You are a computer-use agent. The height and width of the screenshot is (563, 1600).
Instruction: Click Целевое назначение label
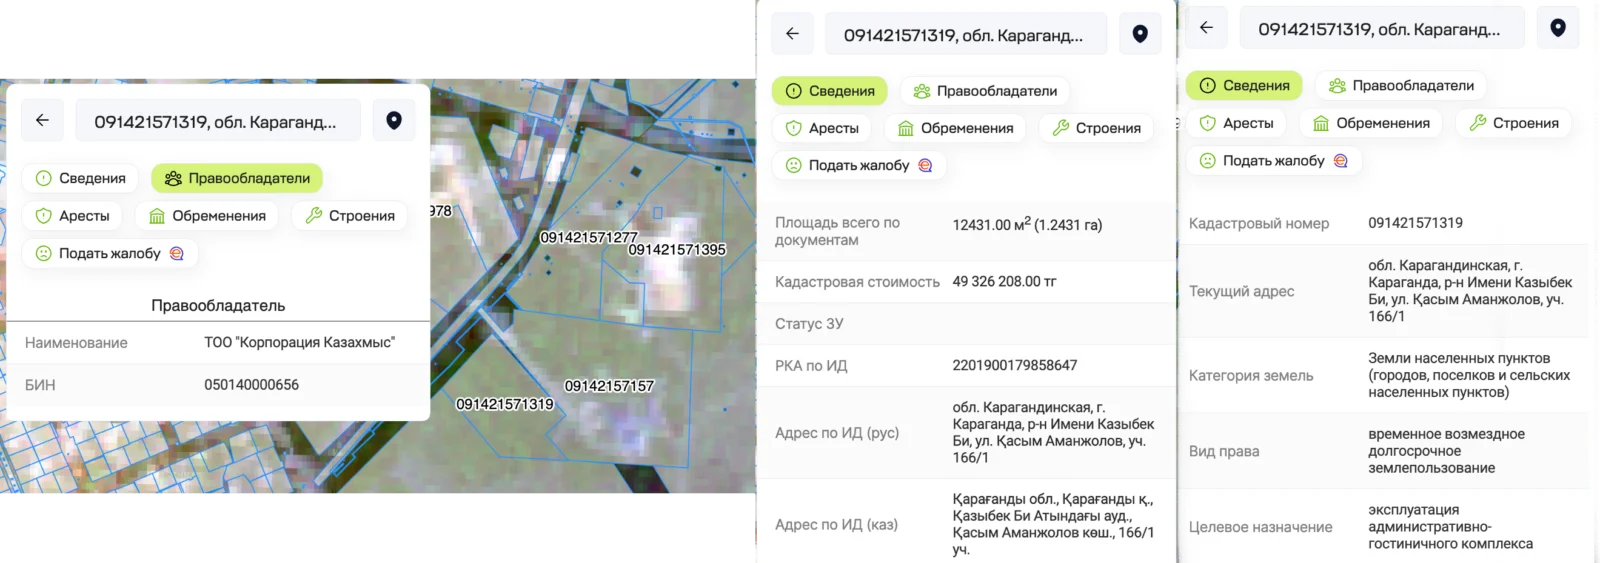tap(1260, 527)
